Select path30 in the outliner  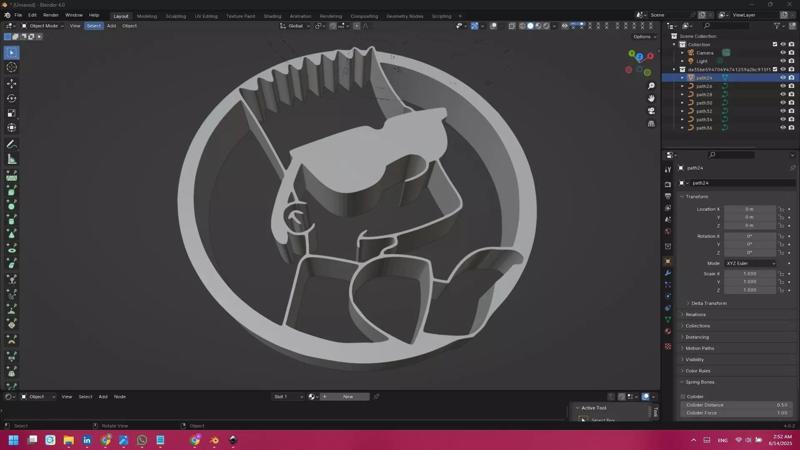[704, 103]
